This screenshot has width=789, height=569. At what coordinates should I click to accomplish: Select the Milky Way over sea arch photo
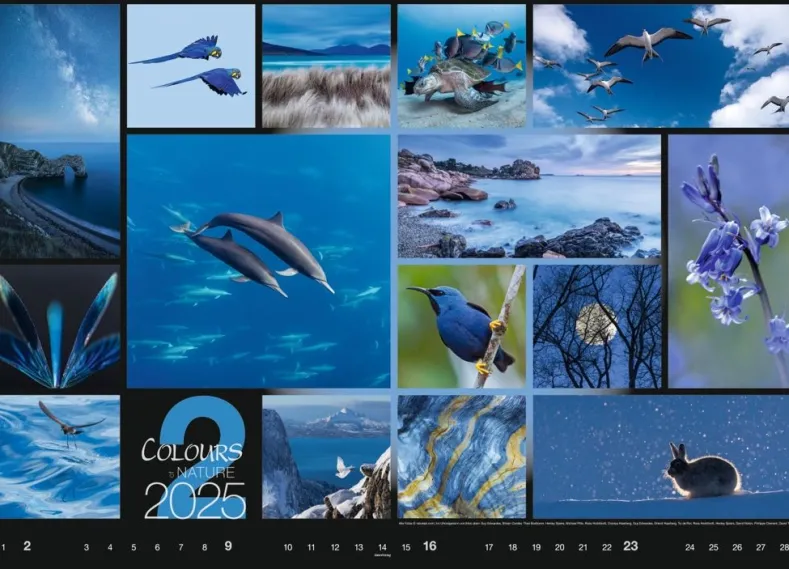point(60,131)
